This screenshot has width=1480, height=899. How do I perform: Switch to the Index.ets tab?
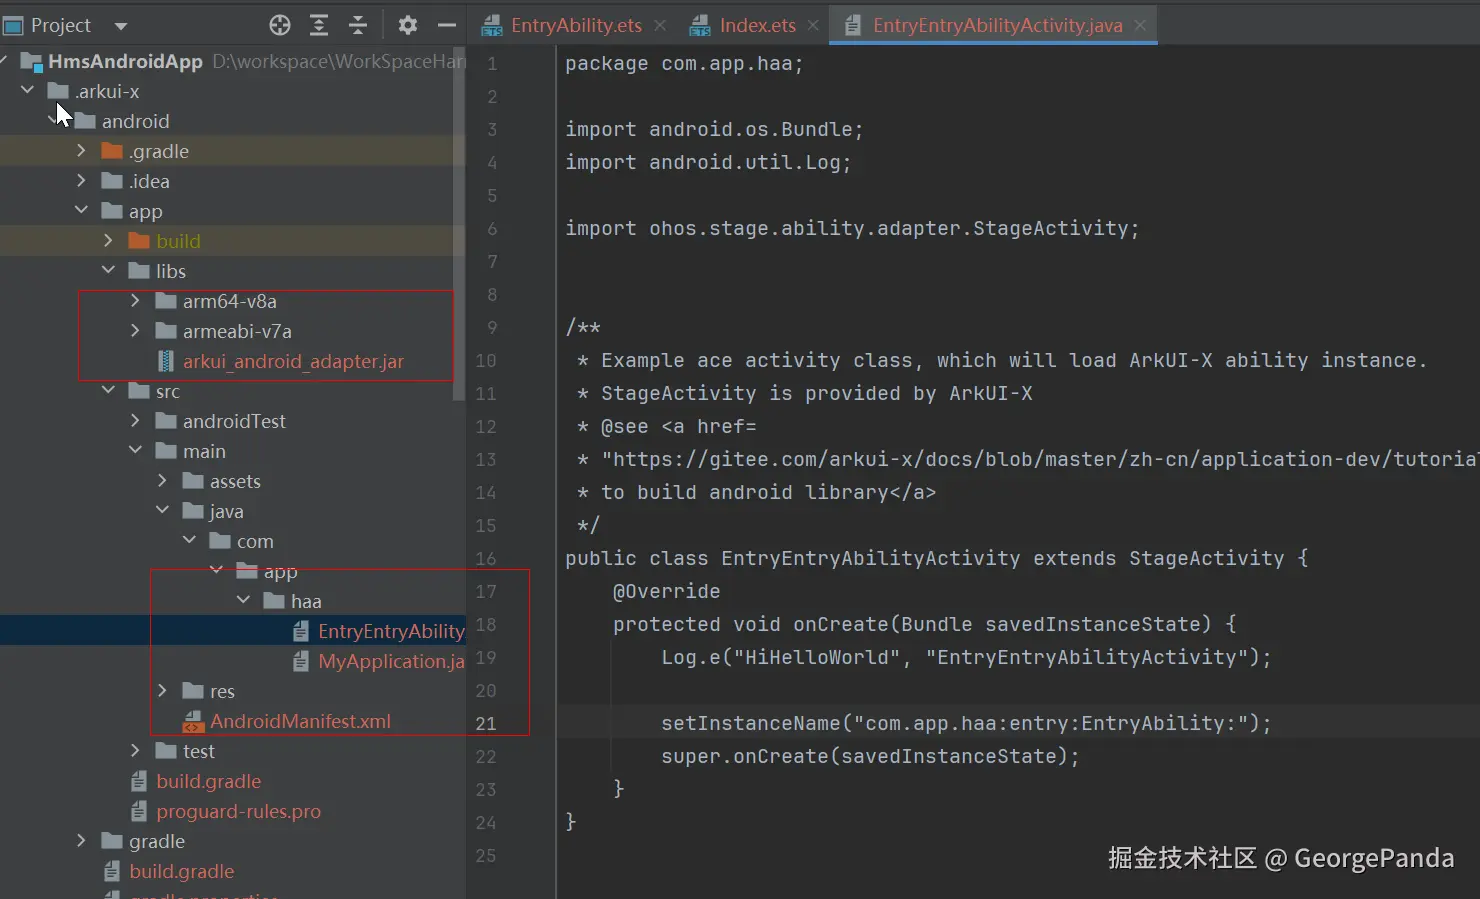757,26
